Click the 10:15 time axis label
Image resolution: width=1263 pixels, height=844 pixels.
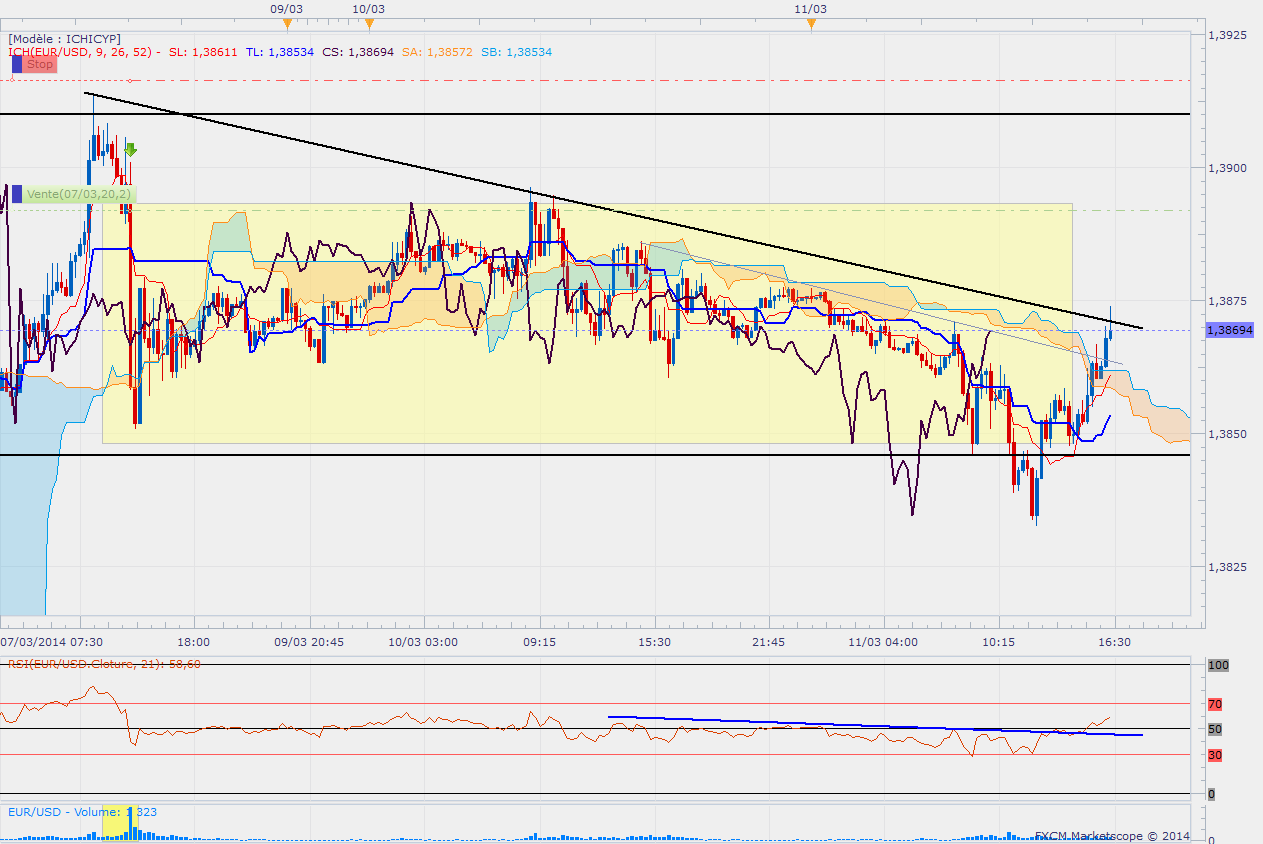click(999, 642)
